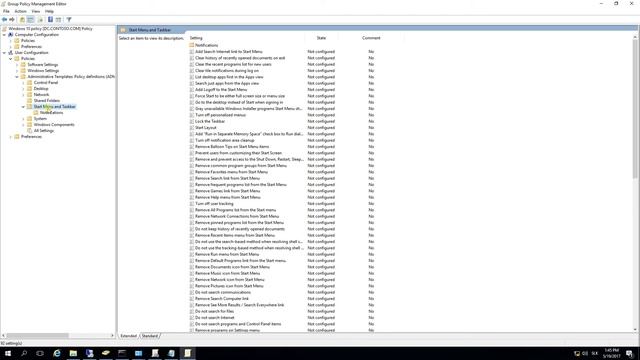
Task: Select Preferences under User Configuration
Action: coord(31,137)
